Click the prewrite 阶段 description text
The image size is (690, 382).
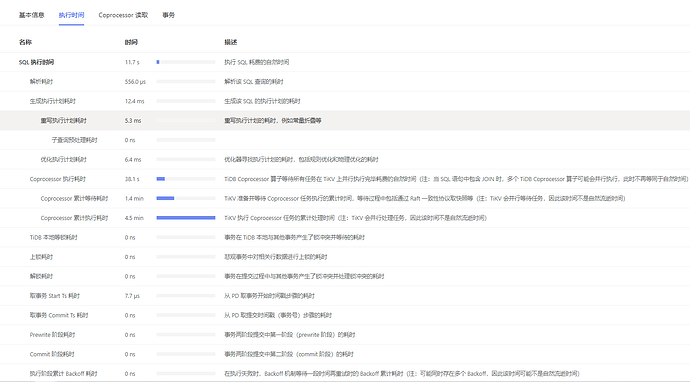click(x=290, y=334)
